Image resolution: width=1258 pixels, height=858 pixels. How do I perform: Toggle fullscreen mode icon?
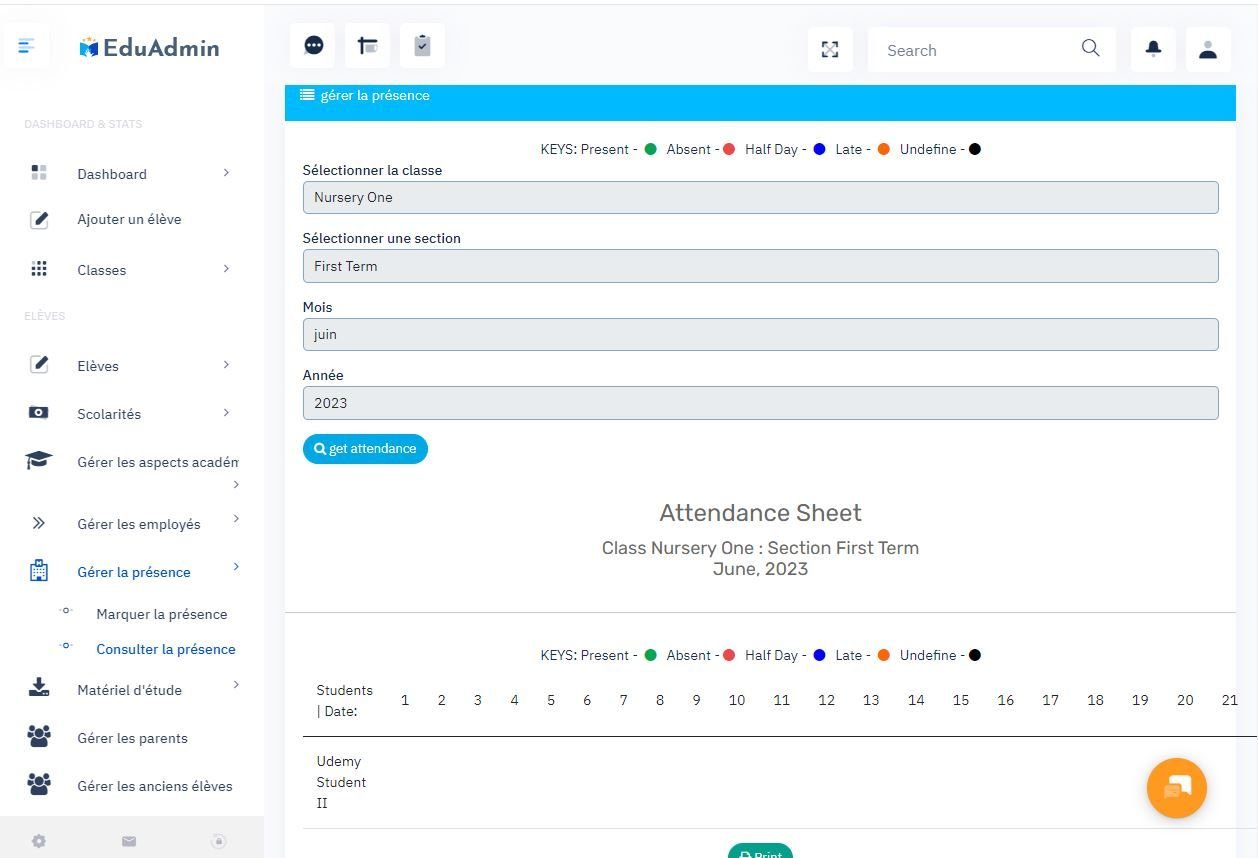click(x=830, y=50)
